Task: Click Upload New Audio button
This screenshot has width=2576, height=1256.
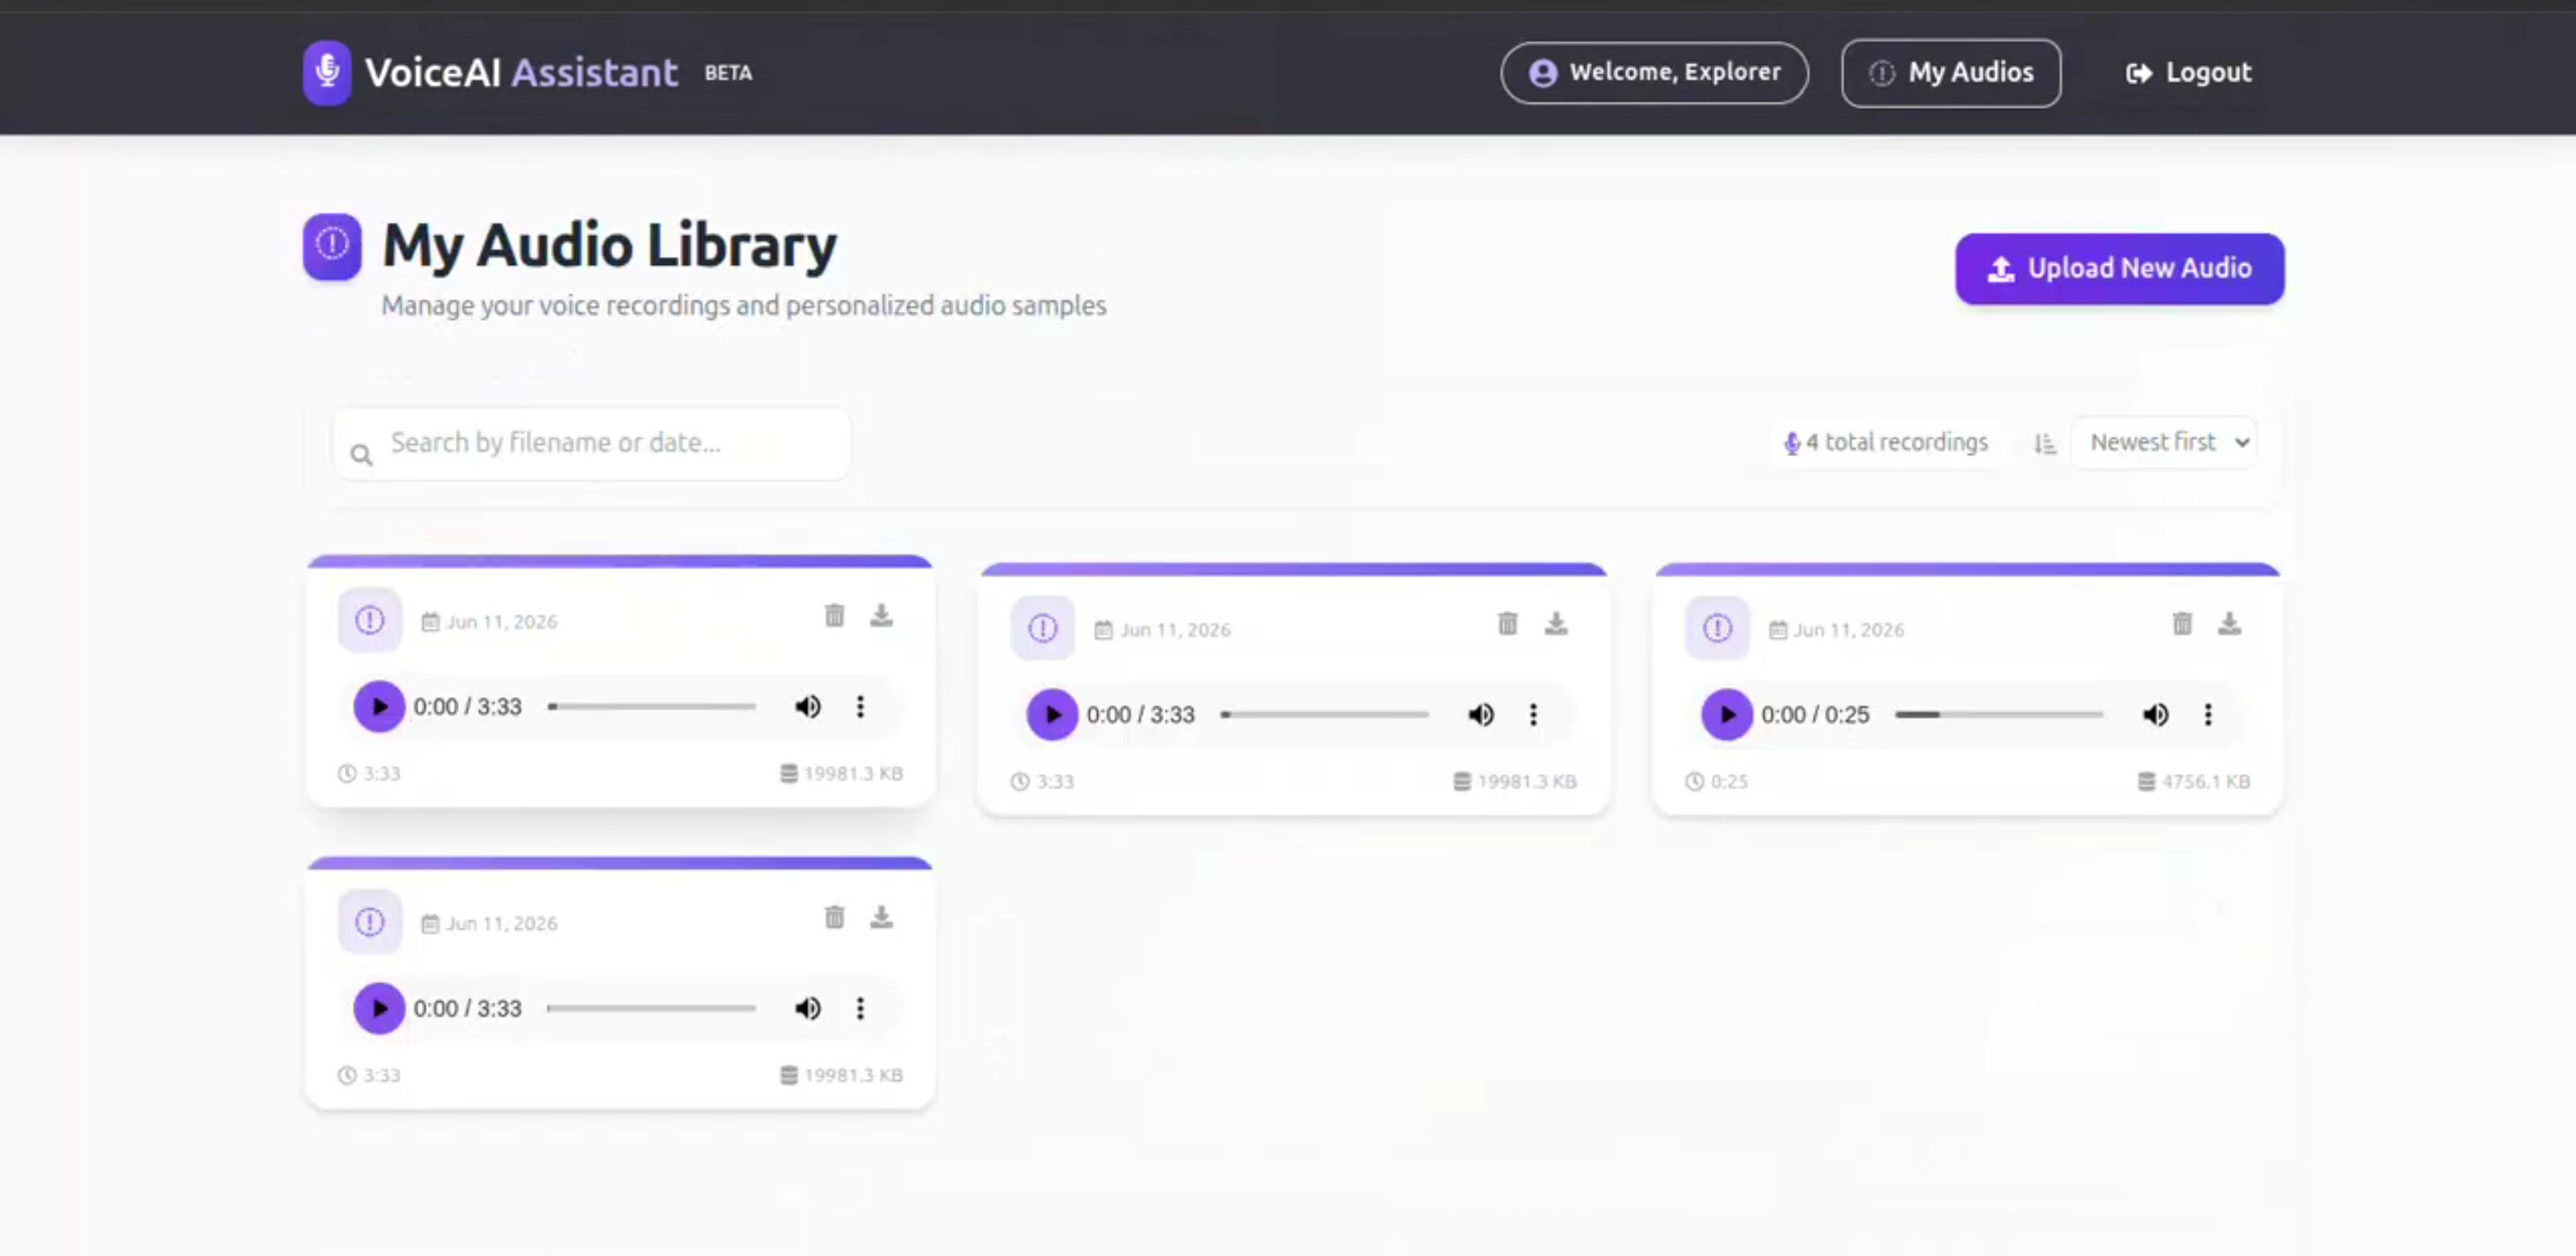Action: [2120, 268]
